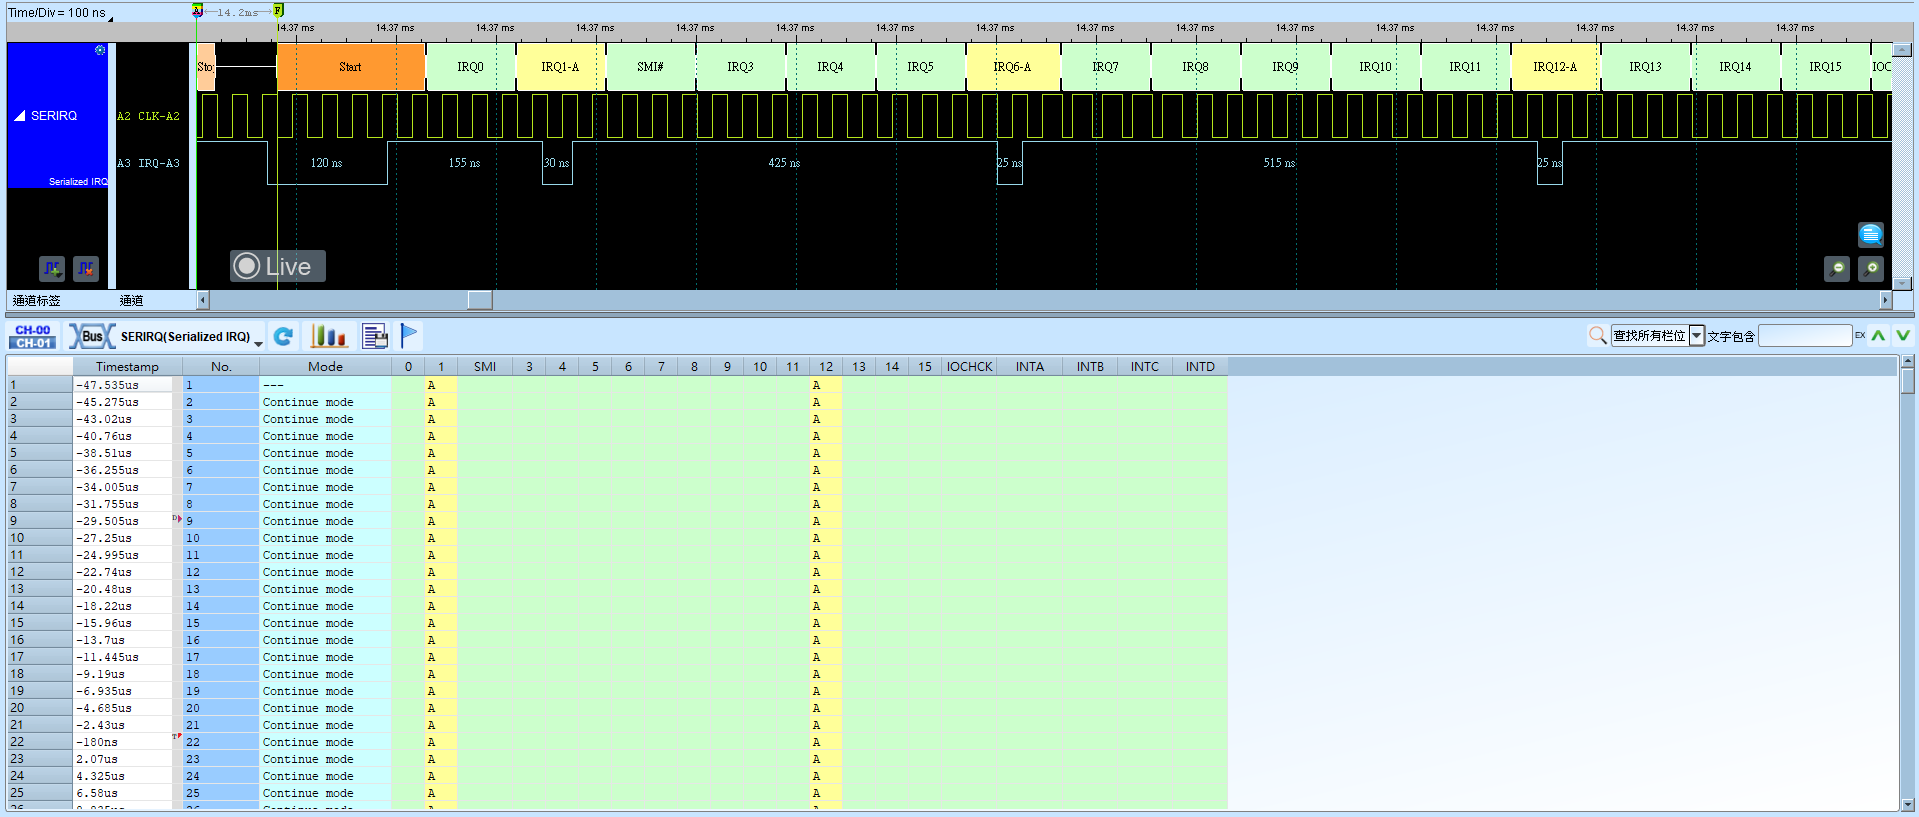
Task: Open the bar chart statistics icon
Action: [328, 336]
